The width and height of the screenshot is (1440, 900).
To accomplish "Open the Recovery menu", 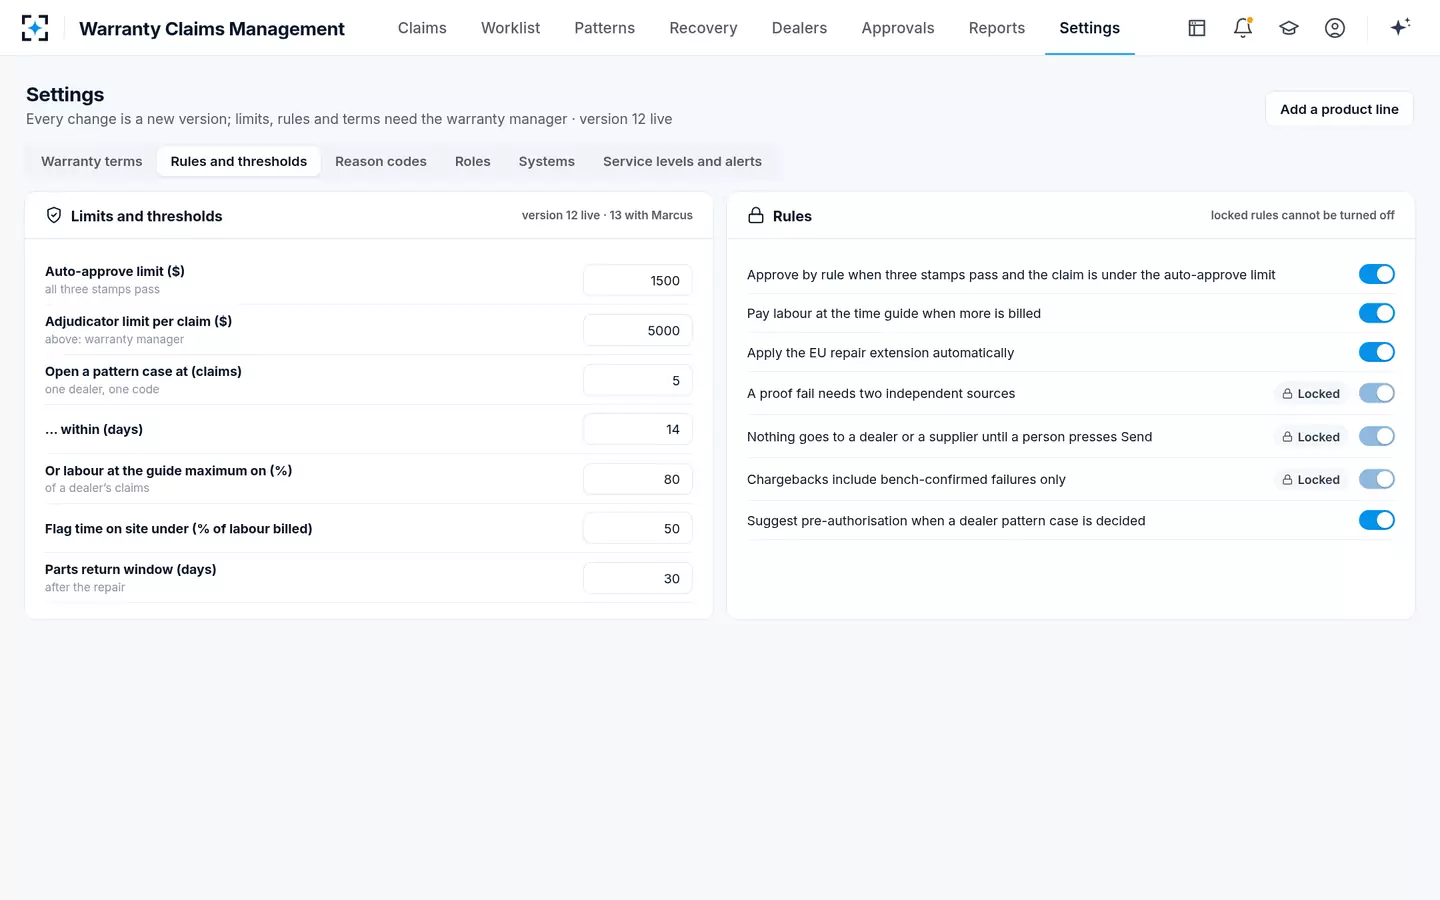I will [x=703, y=28].
